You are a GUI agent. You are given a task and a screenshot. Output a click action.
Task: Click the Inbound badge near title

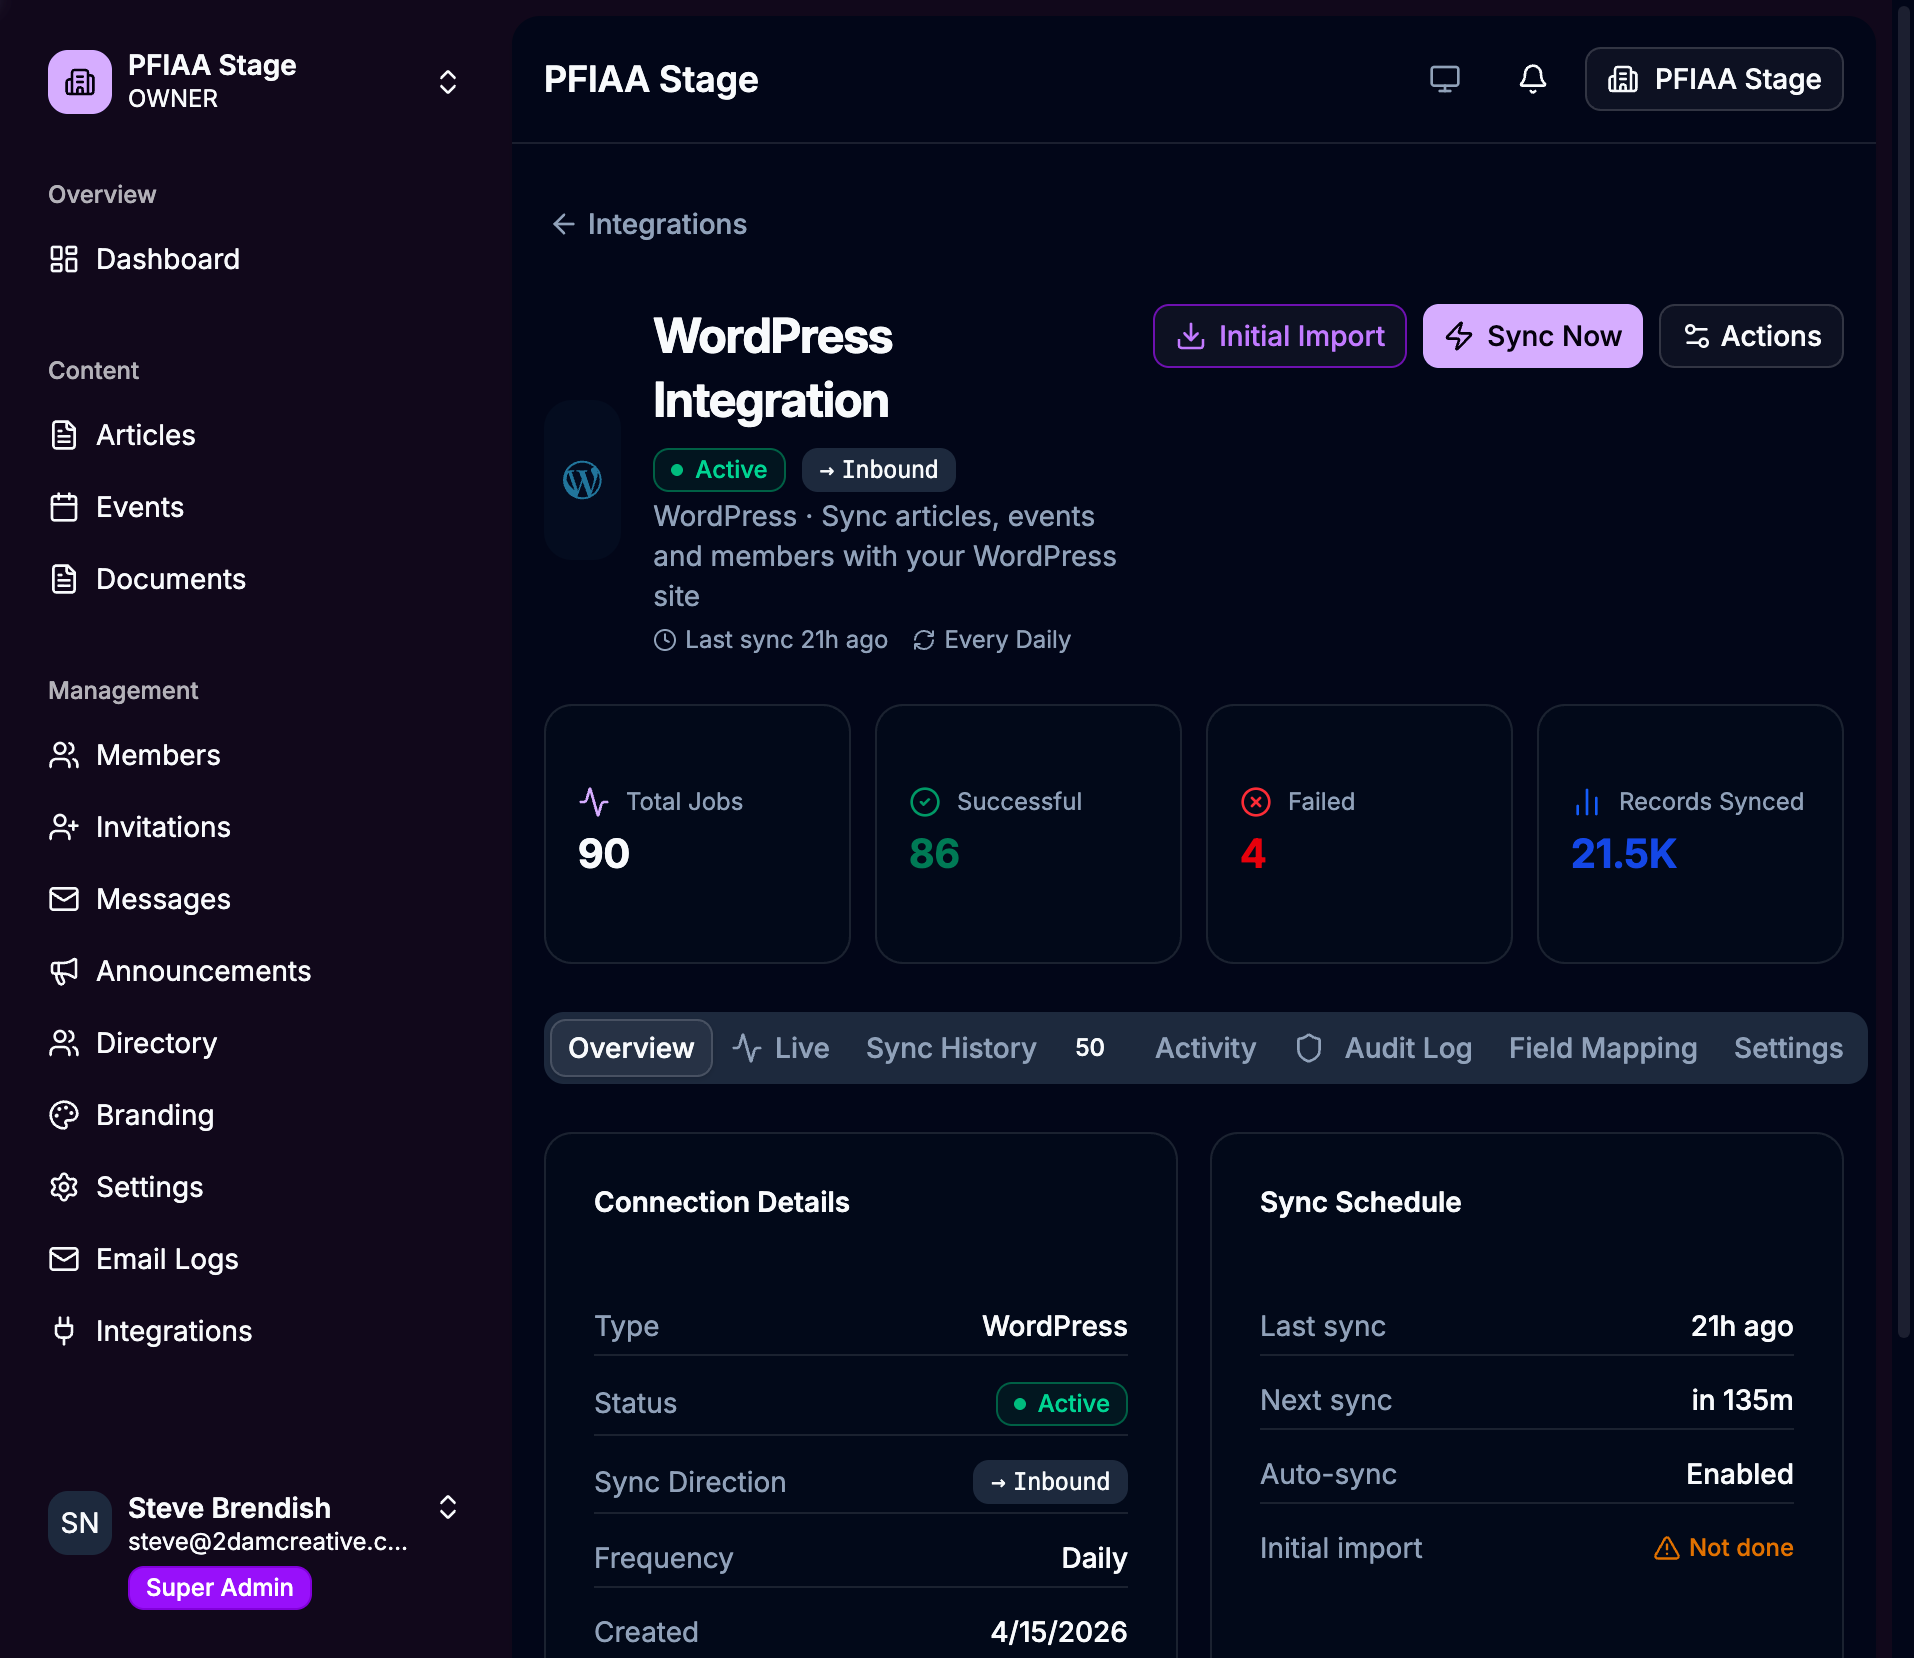878,470
